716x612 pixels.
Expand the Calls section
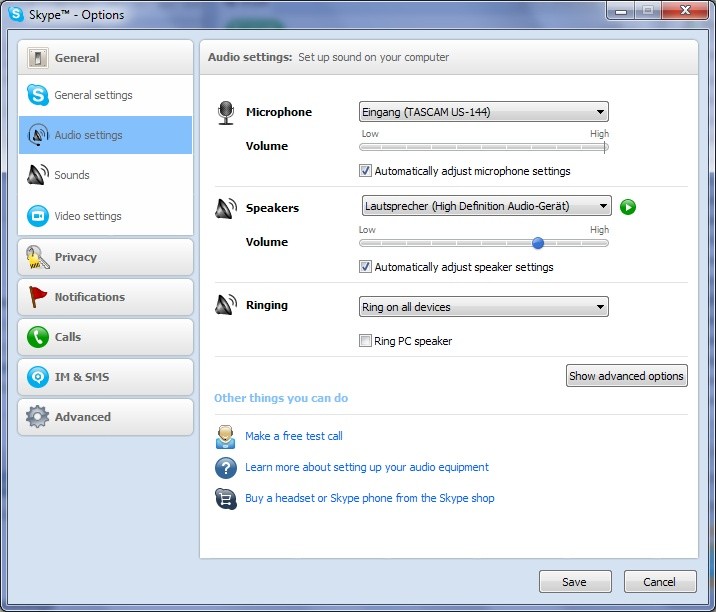pos(105,337)
